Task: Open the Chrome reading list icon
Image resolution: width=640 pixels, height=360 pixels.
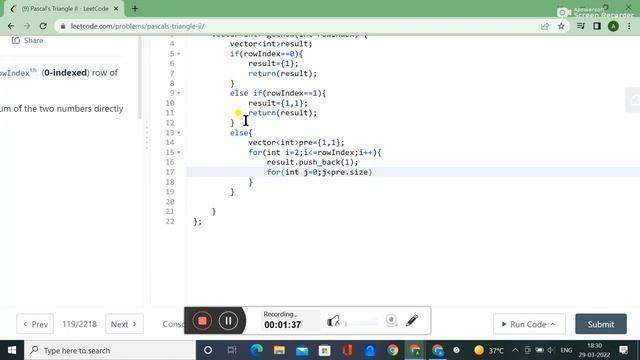Action: 581,26
